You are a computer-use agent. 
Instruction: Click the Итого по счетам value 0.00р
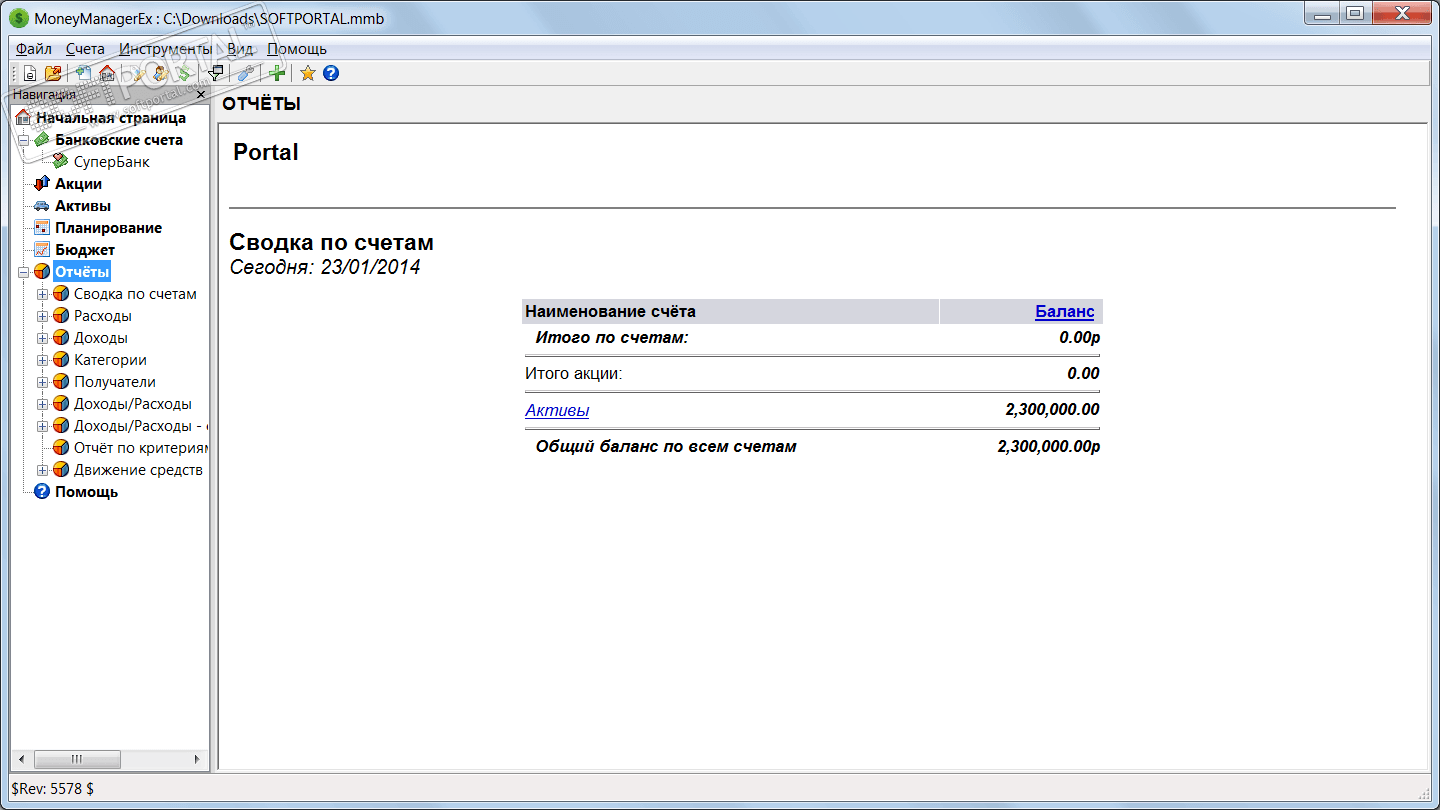point(1080,338)
